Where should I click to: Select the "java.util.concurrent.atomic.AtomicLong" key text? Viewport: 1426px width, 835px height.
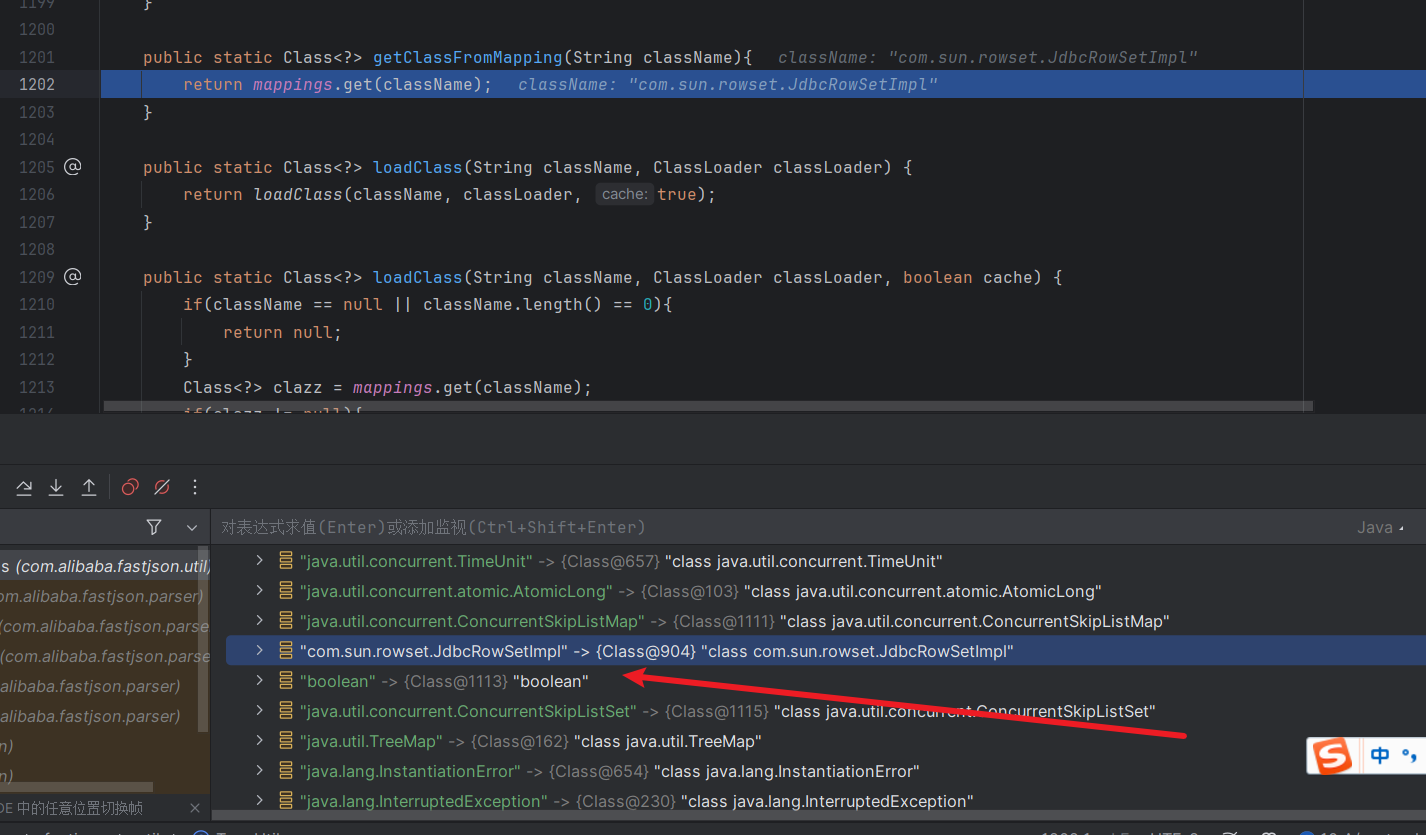(x=456, y=591)
